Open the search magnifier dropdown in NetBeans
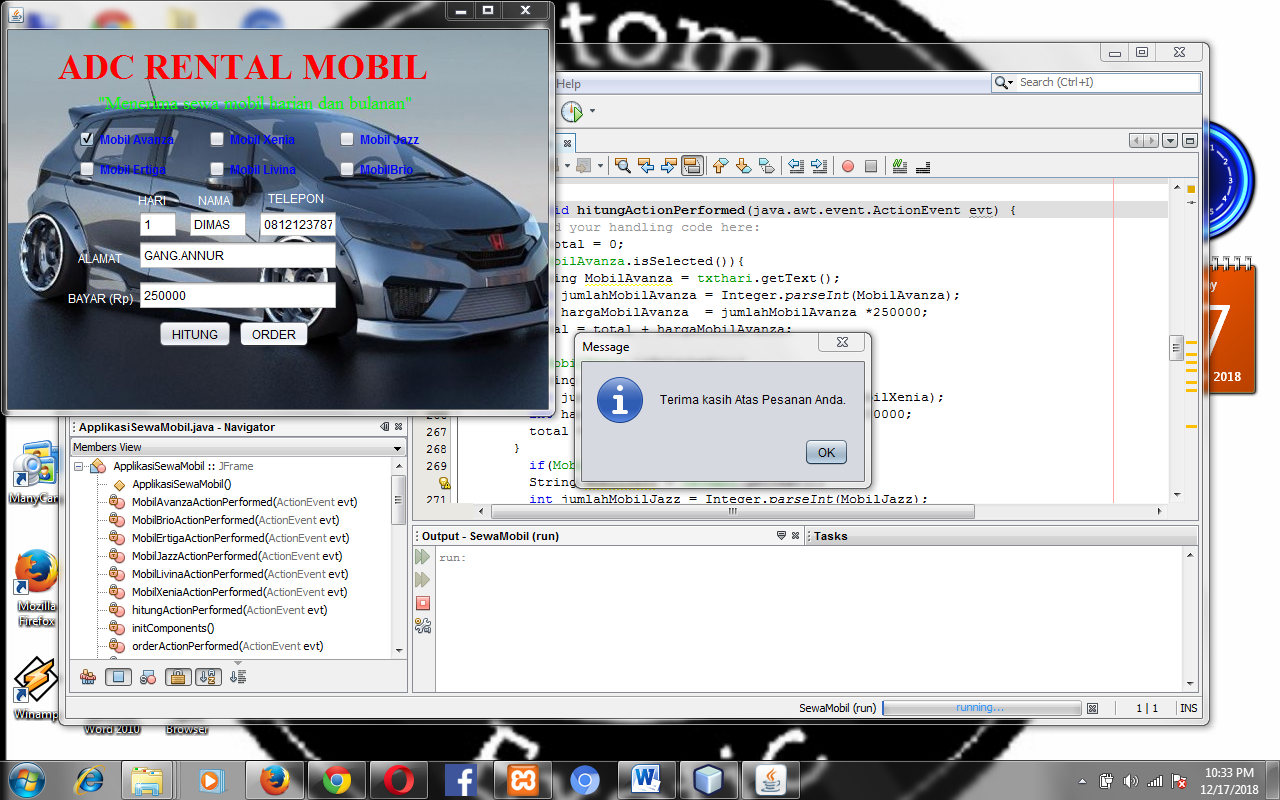This screenshot has width=1280, height=800. pyautogui.click(x=1004, y=83)
